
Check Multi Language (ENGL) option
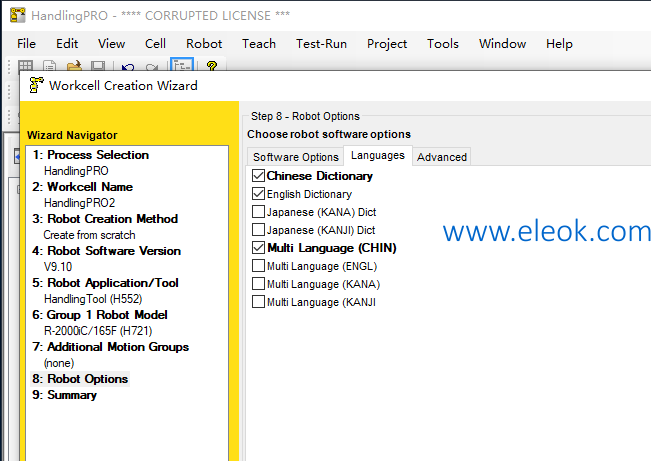tap(258, 265)
